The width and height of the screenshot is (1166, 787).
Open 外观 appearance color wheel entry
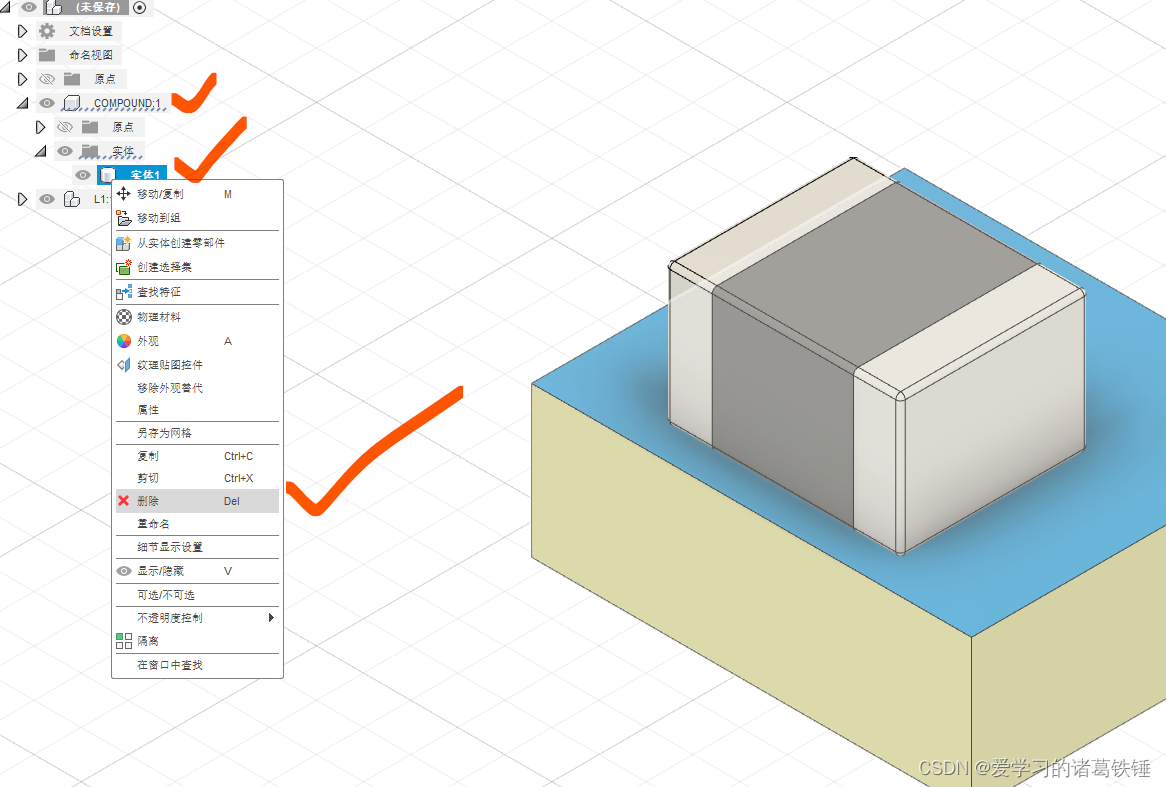[x=124, y=341]
